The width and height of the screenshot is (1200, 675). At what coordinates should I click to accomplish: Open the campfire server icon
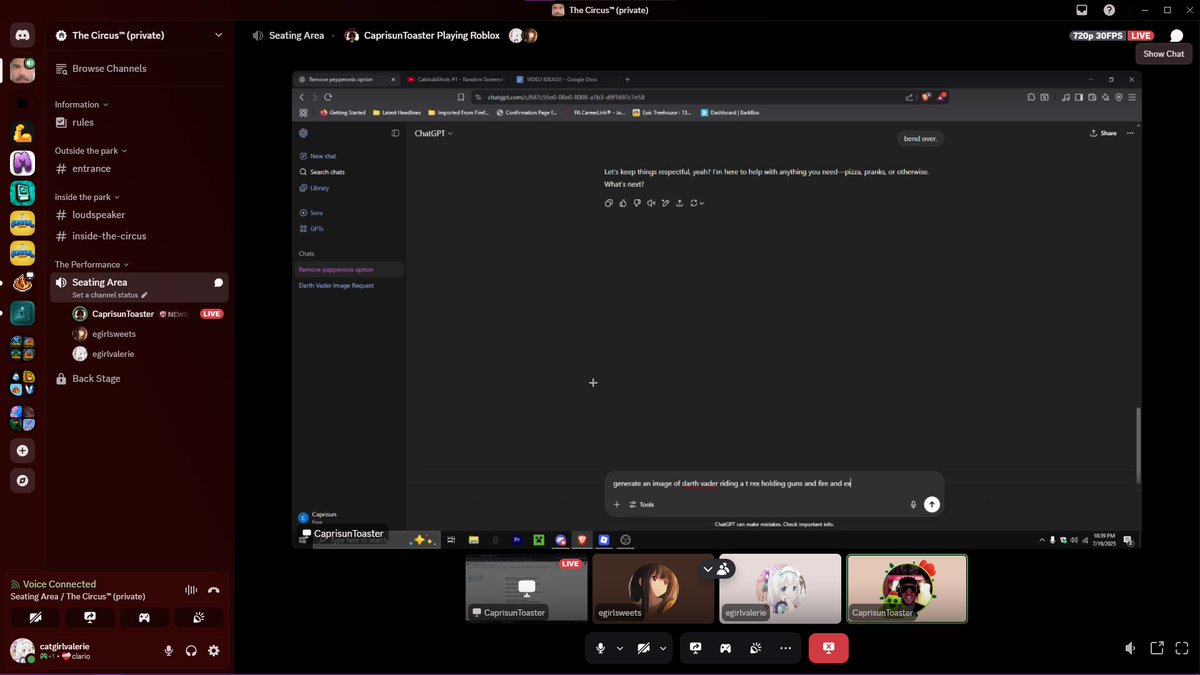[x=22, y=283]
